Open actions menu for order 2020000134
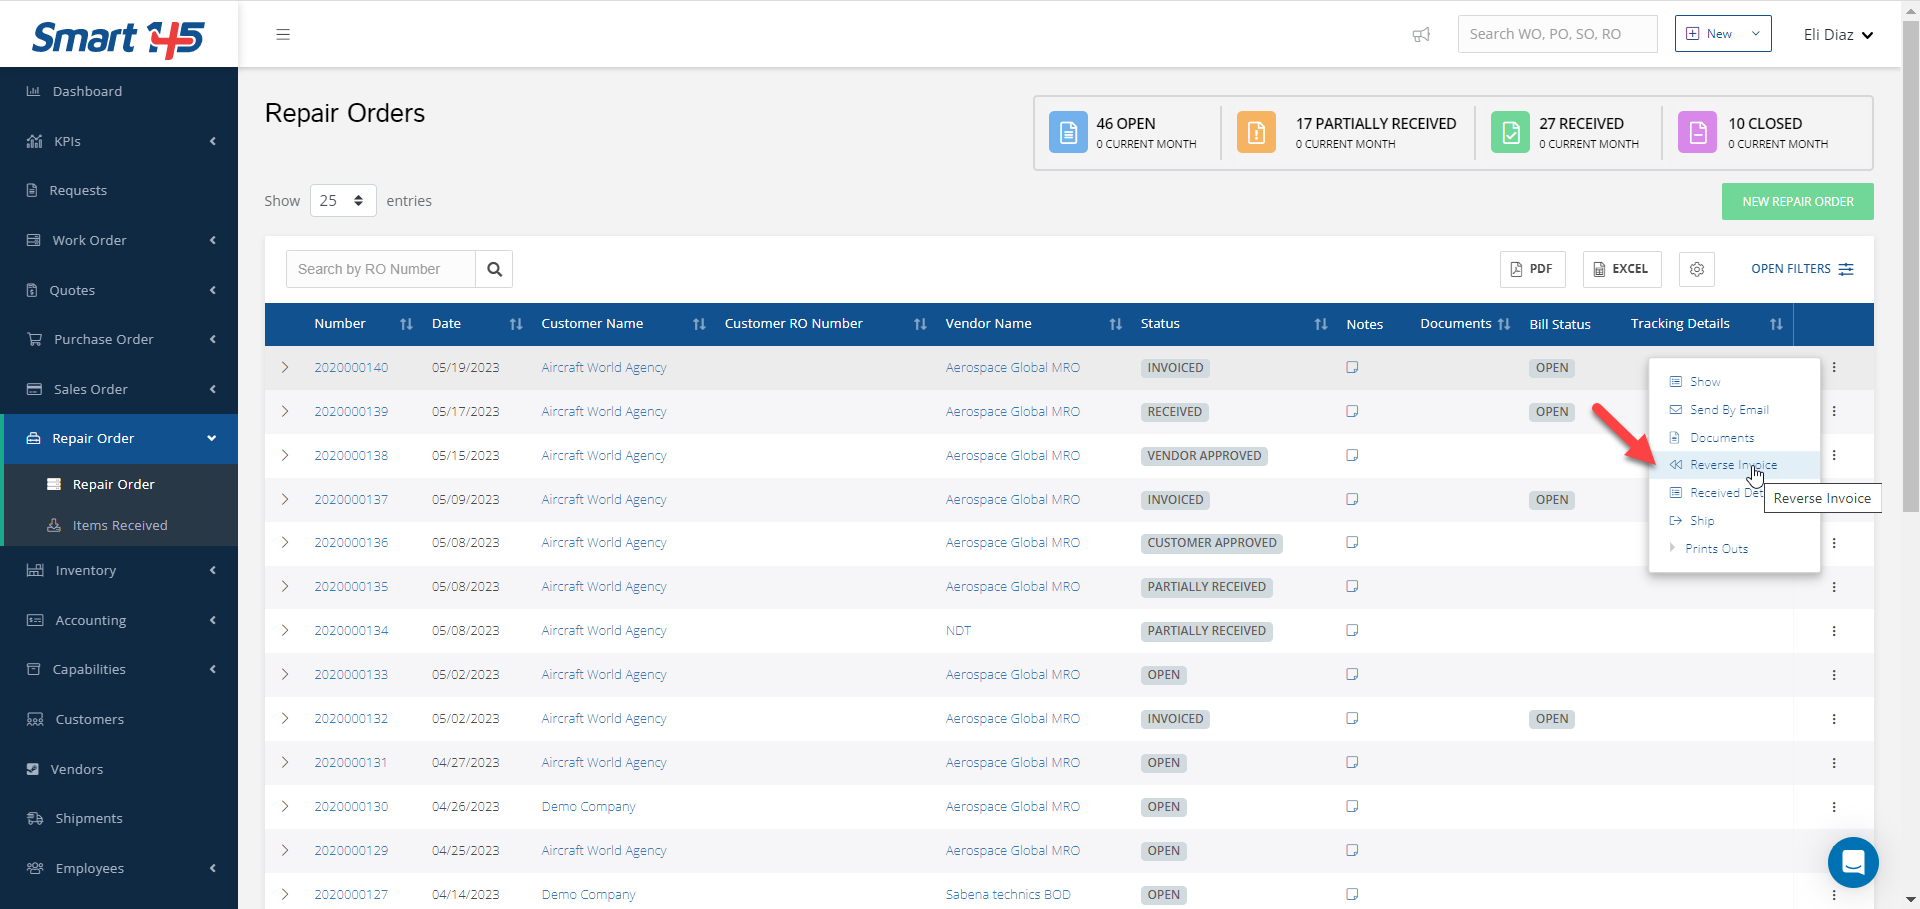1920x909 pixels. point(1833,631)
